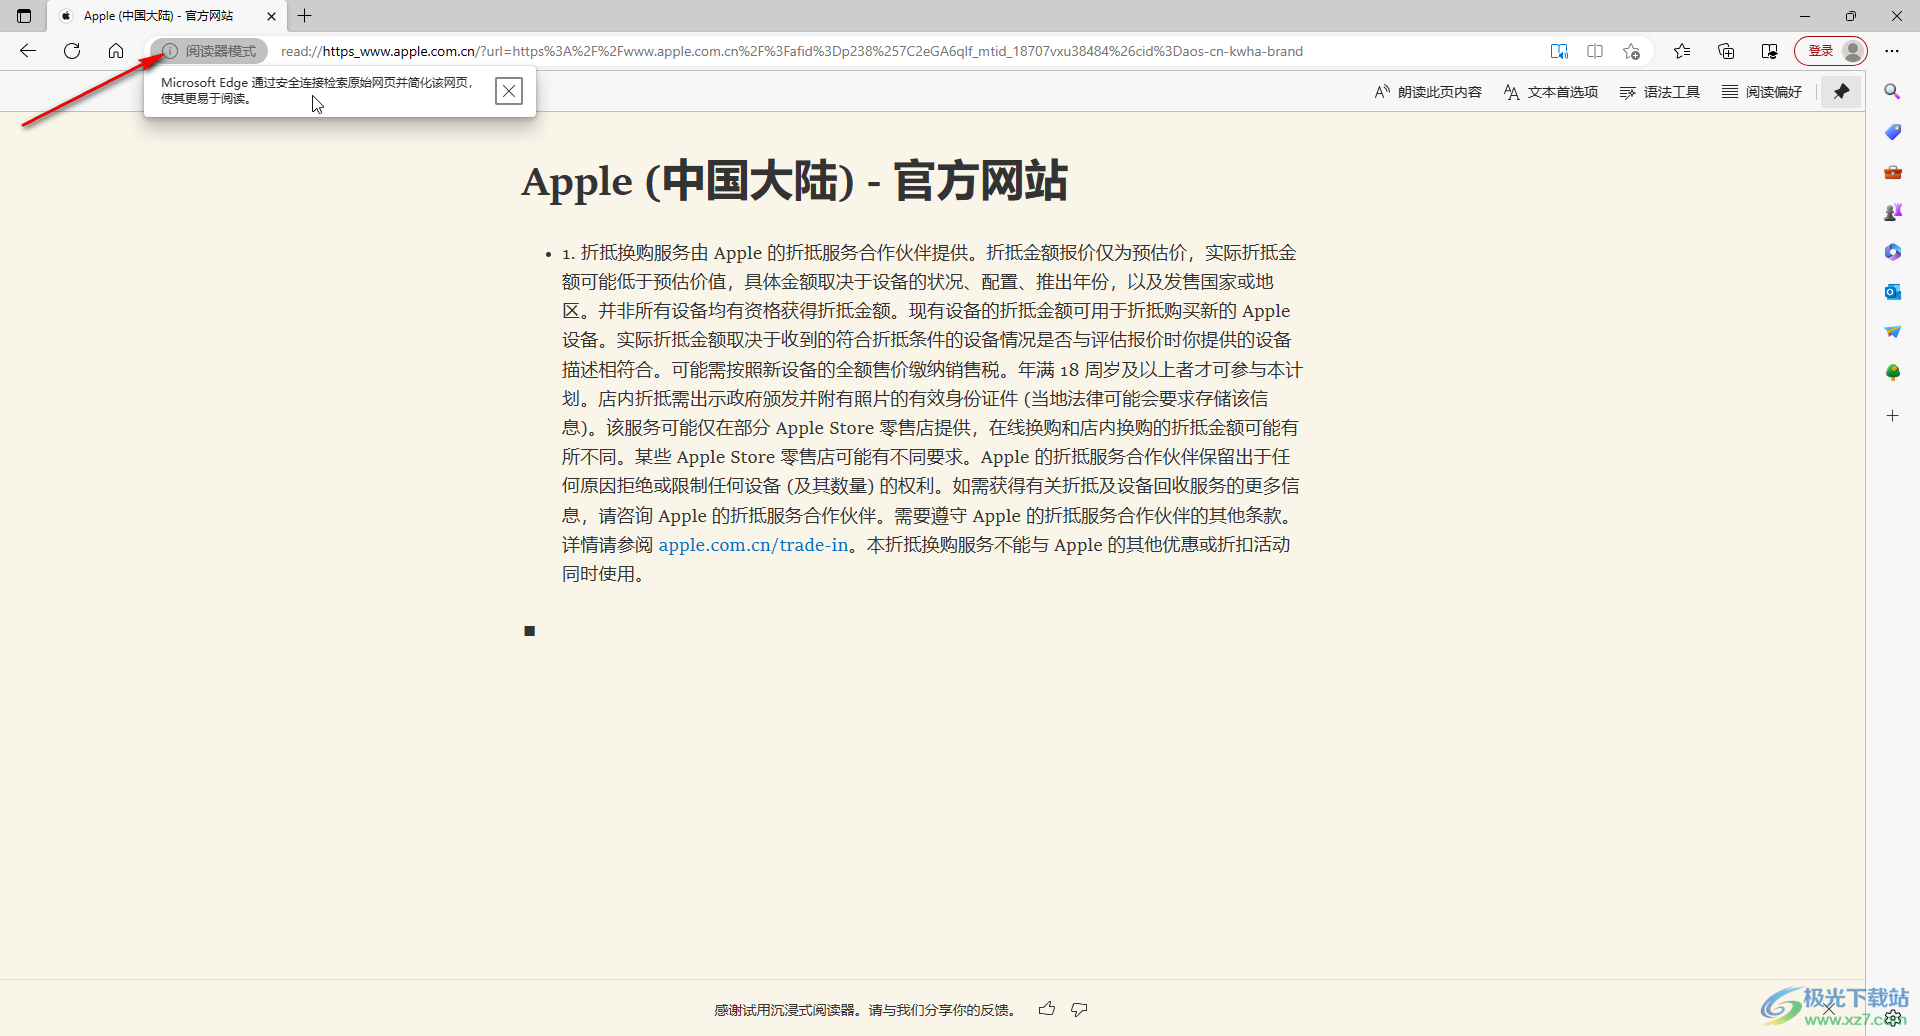Viewport: 1920px width, 1036px height.
Task: Go back to the previous page
Action: point(28,51)
